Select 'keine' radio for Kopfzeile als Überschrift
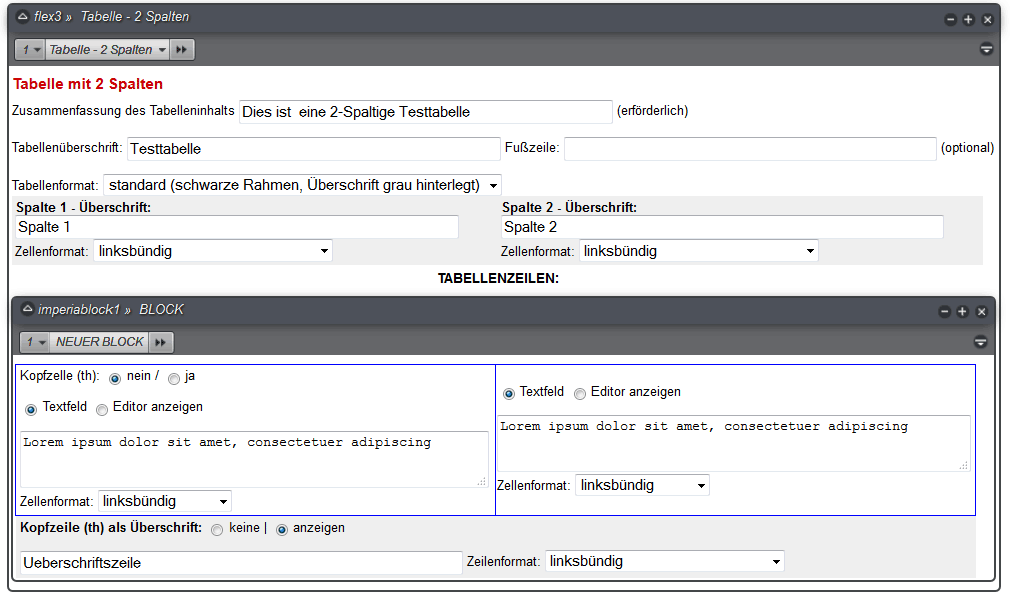The height and width of the screenshot is (594, 1010). [217, 530]
